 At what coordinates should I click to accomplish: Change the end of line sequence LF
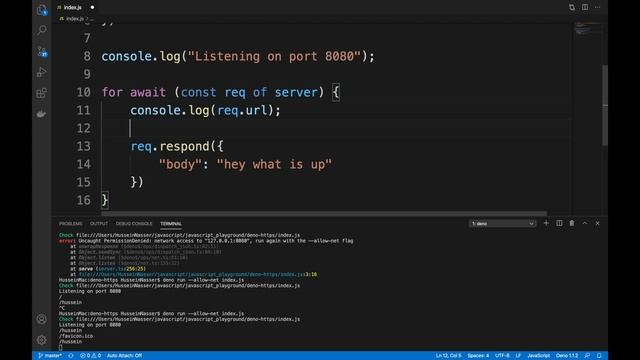tap(518, 356)
